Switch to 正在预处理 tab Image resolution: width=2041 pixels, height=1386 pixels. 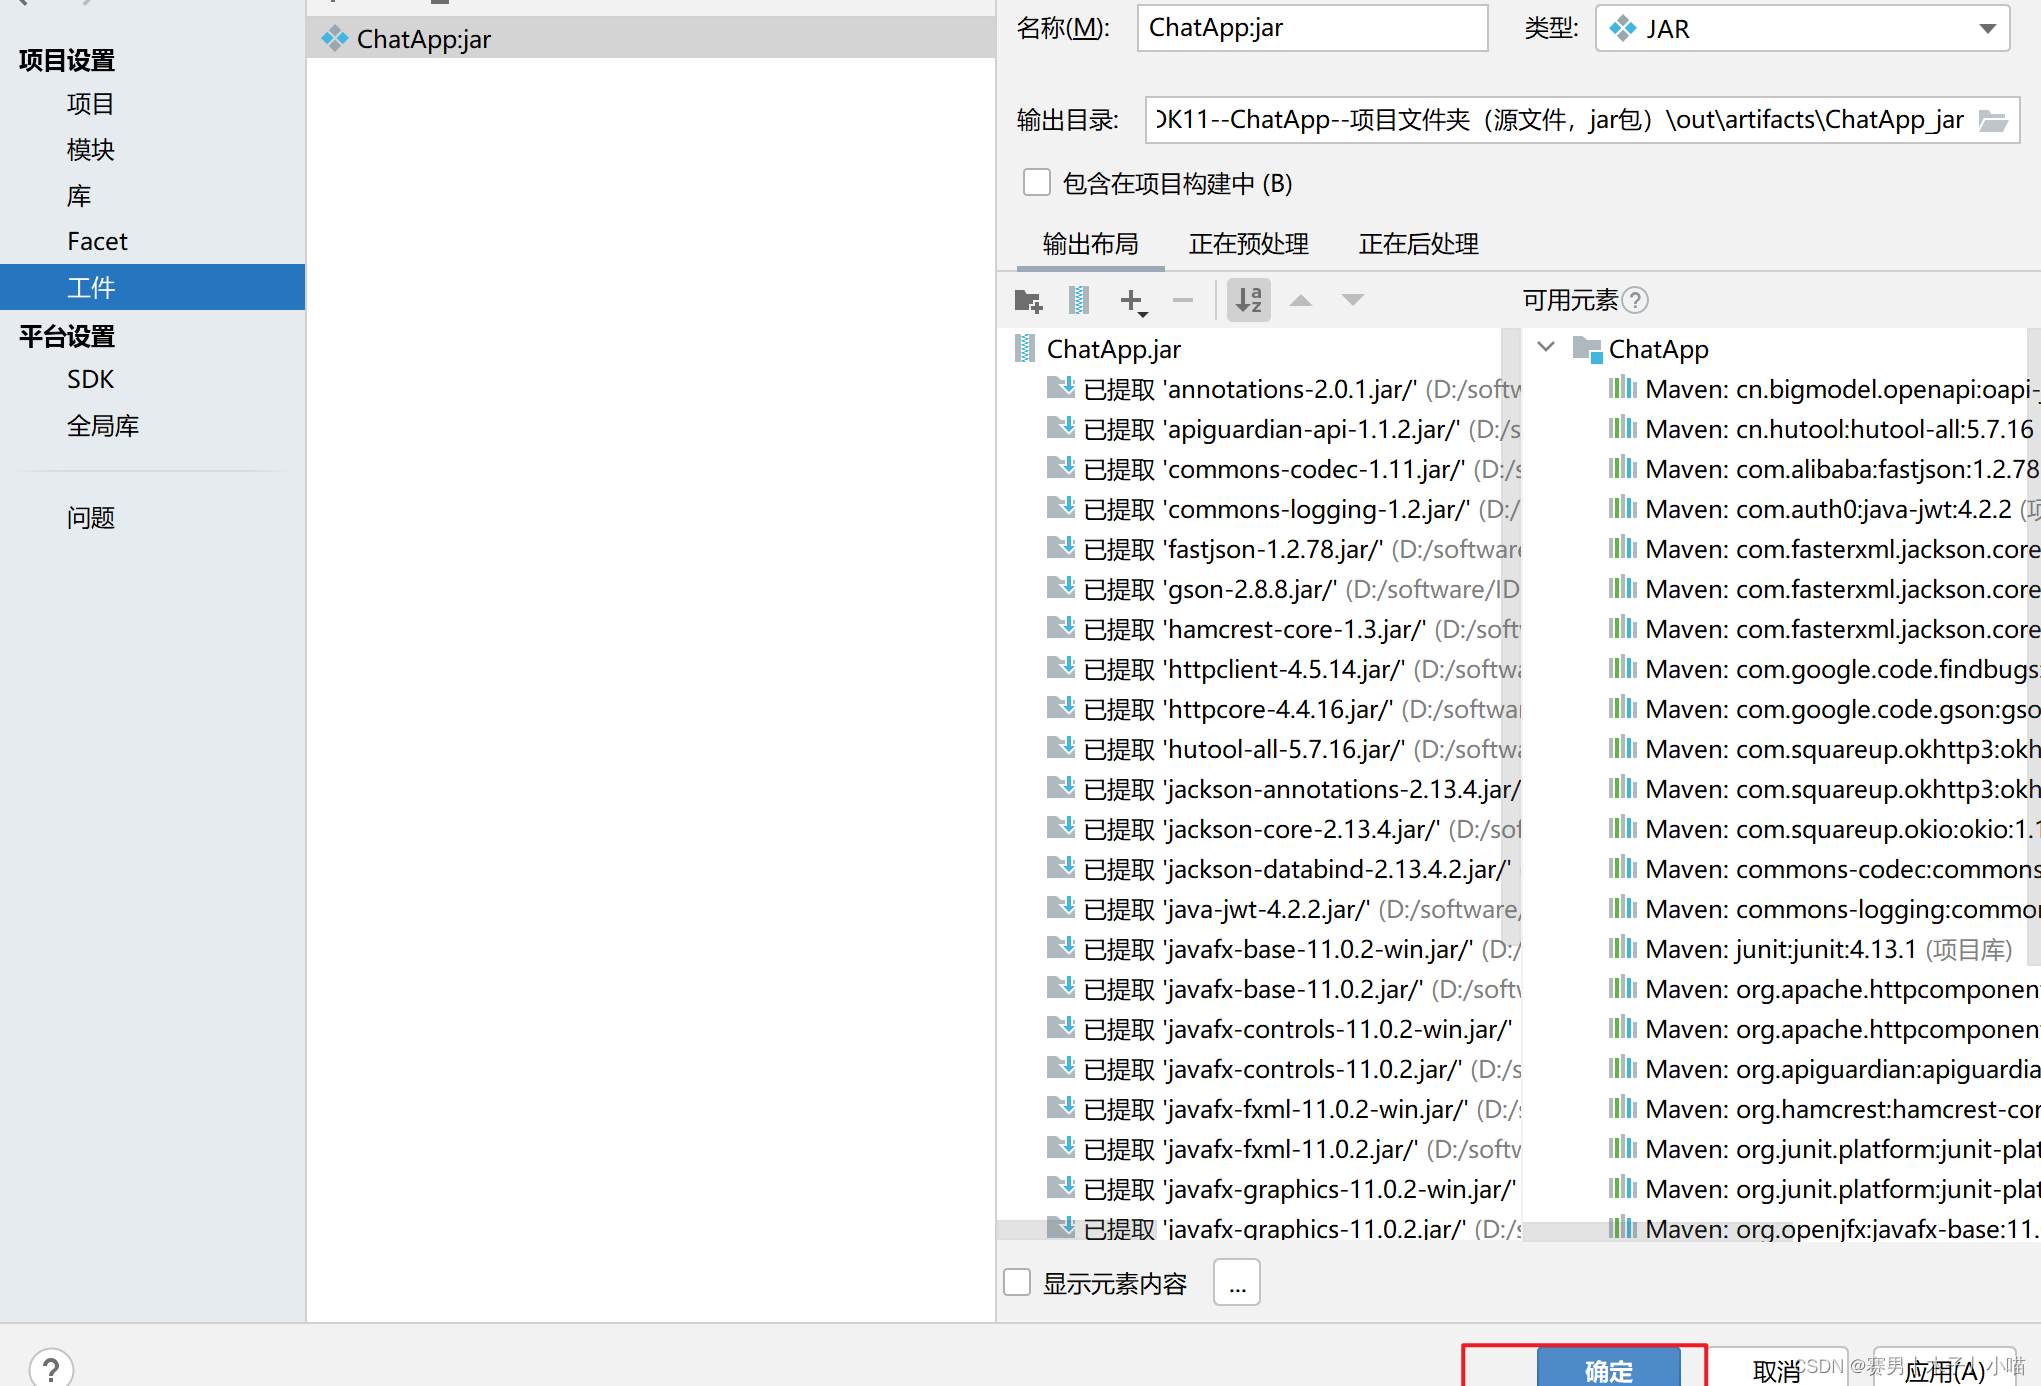[x=1248, y=244]
